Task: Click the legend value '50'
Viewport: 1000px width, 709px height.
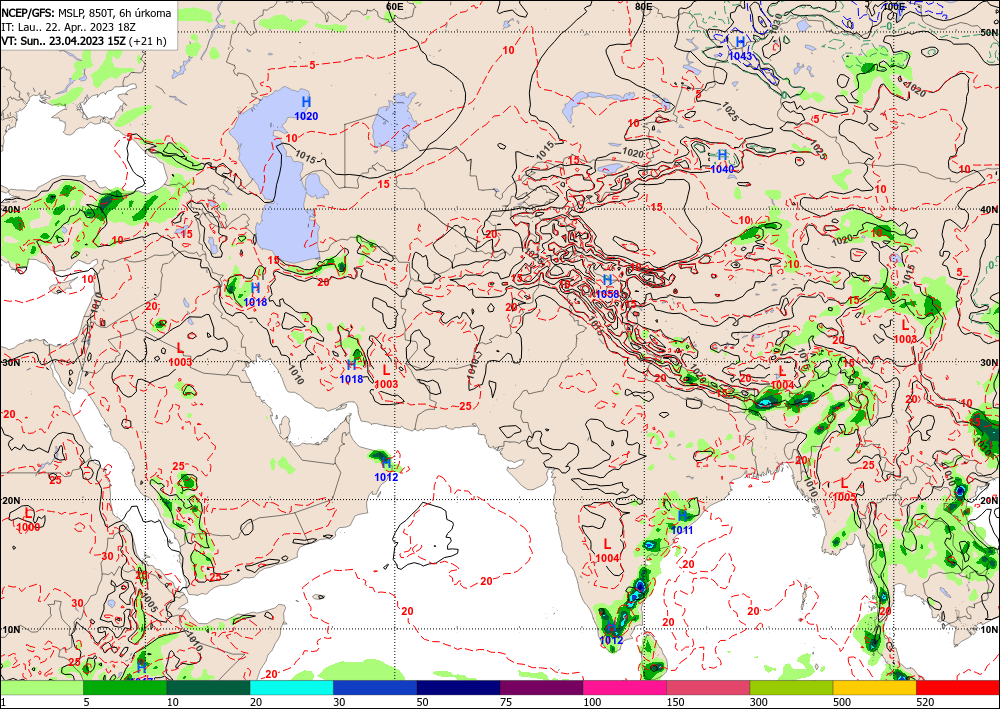Action: [422, 703]
